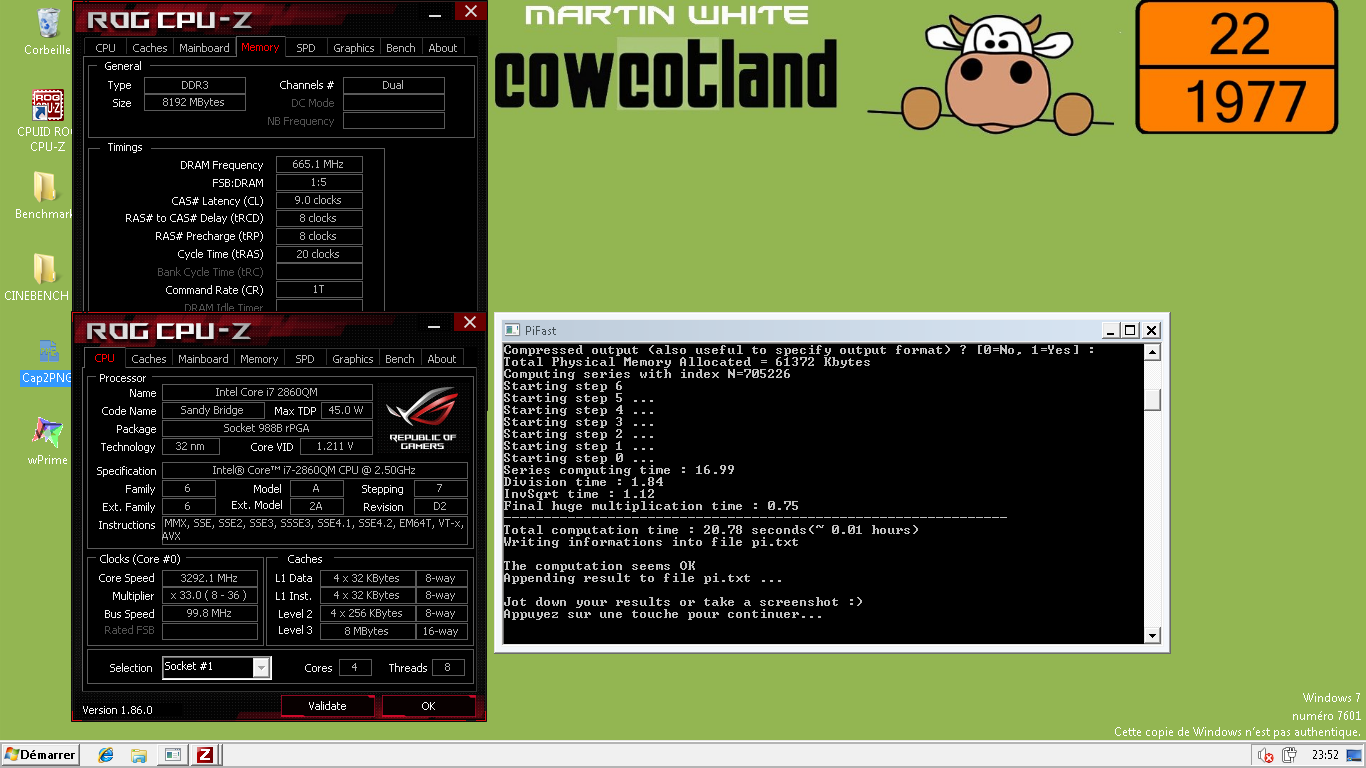This screenshot has width=1366, height=768.
Task: Click Bus Speed value 99.8 MHz
Action: point(209,613)
